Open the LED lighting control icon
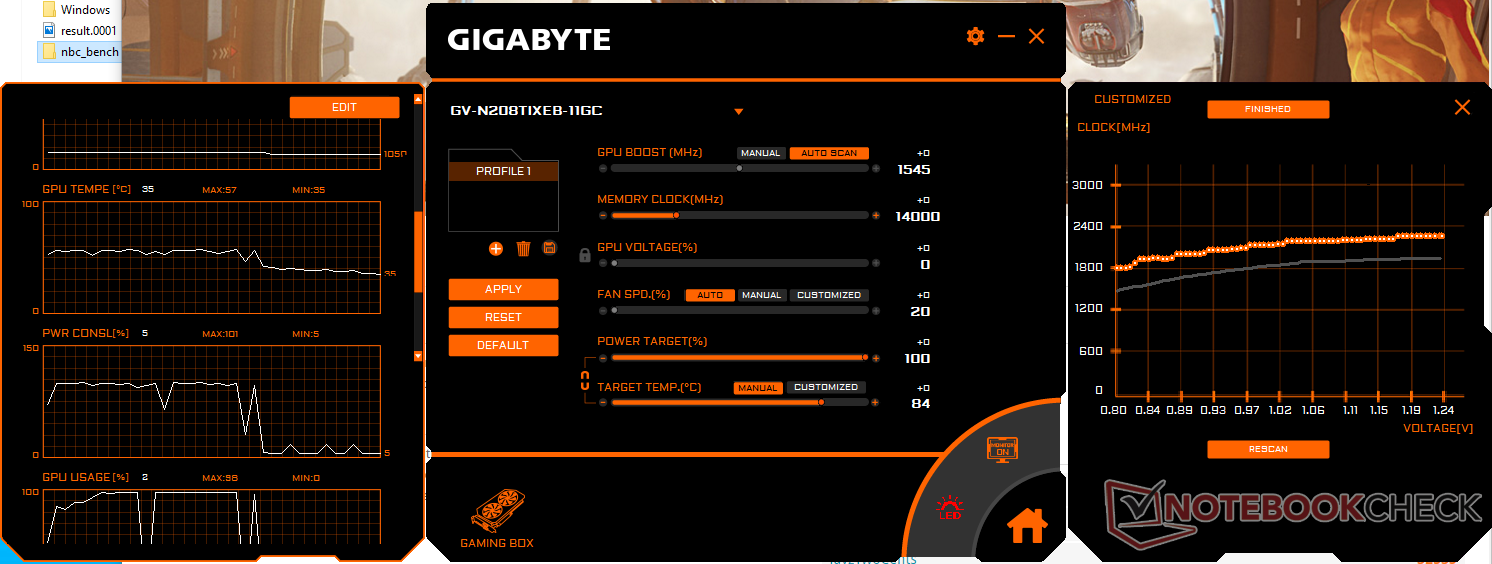The width and height of the screenshot is (1492, 564). (x=950, y=508)
